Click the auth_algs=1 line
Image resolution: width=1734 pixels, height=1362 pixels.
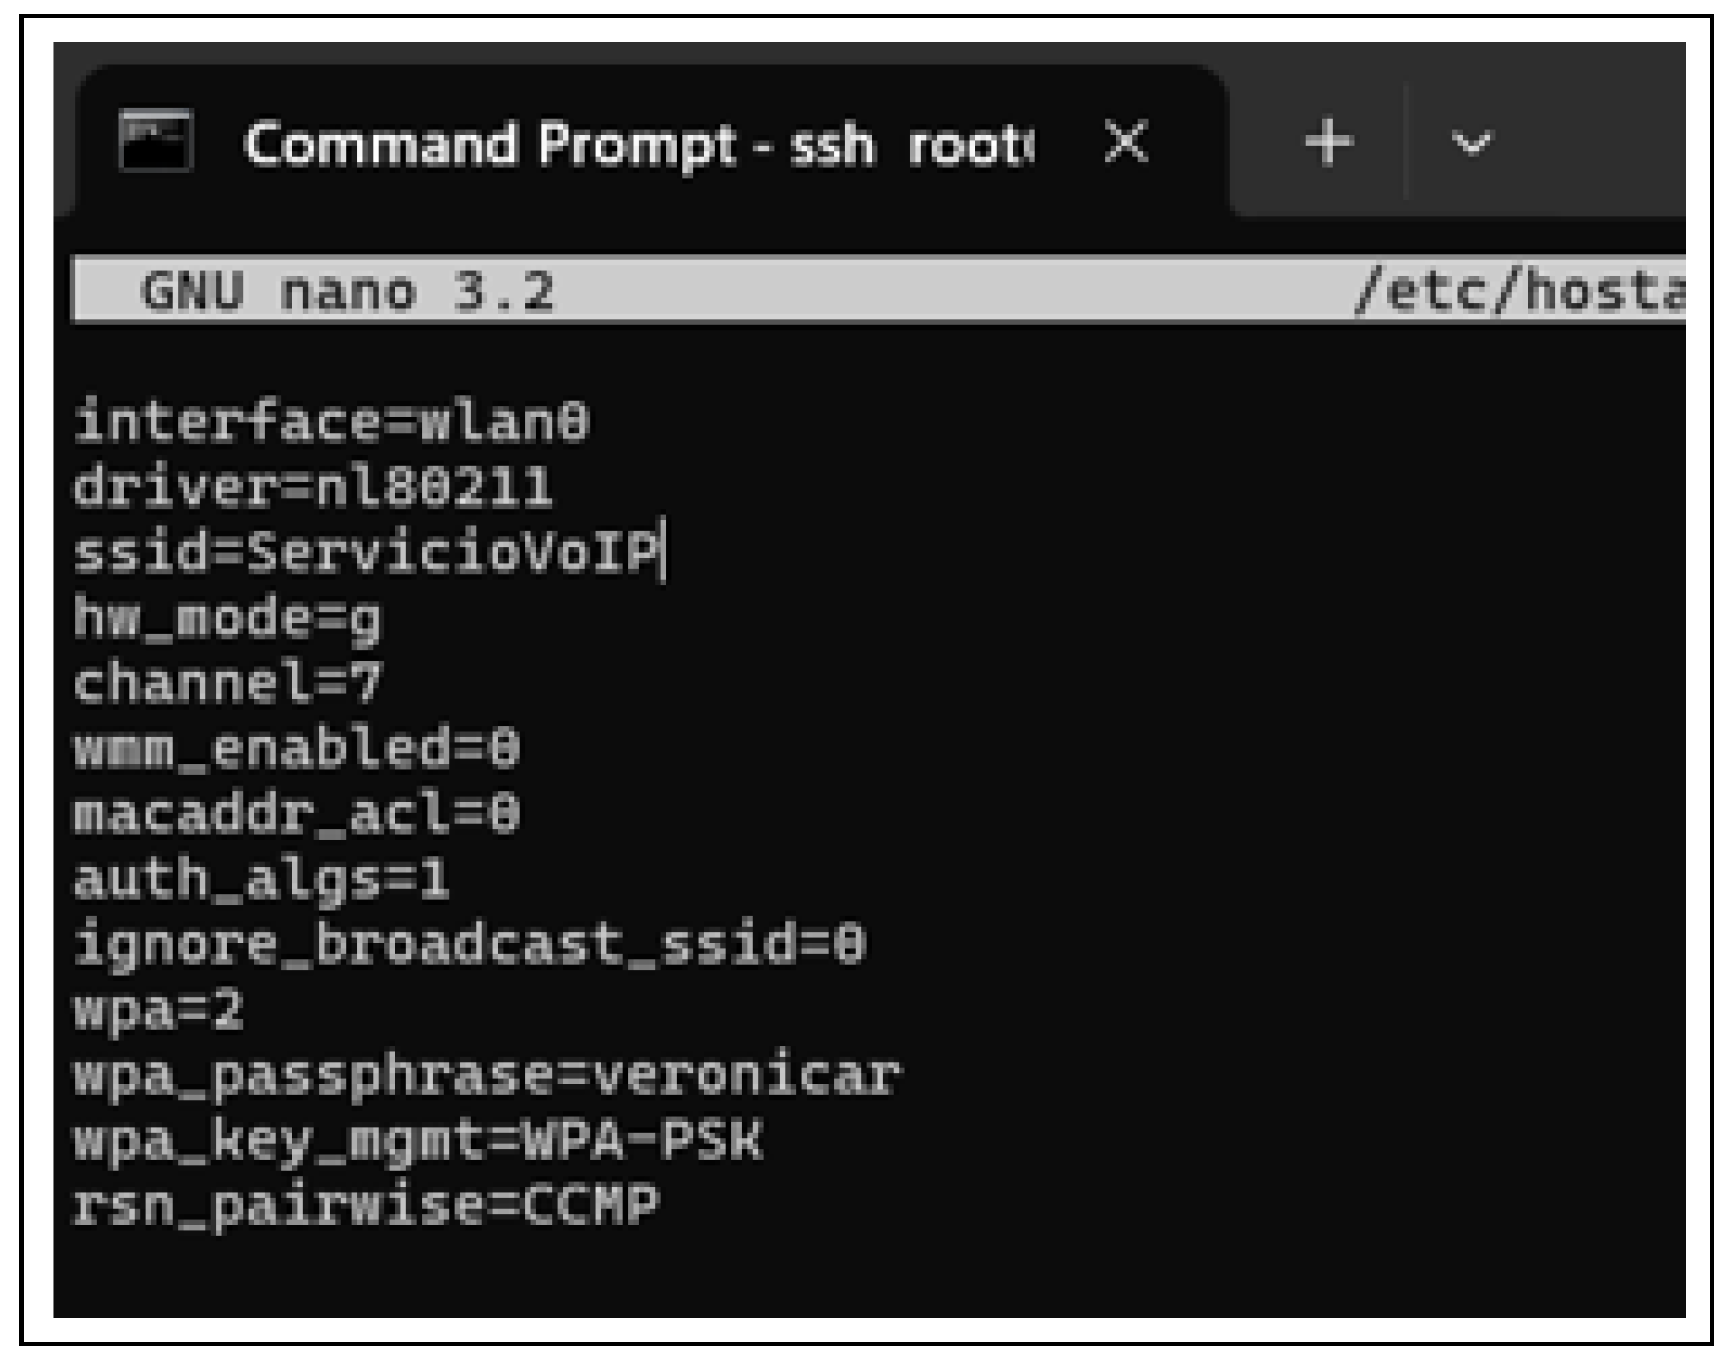(x=261, y=880)
